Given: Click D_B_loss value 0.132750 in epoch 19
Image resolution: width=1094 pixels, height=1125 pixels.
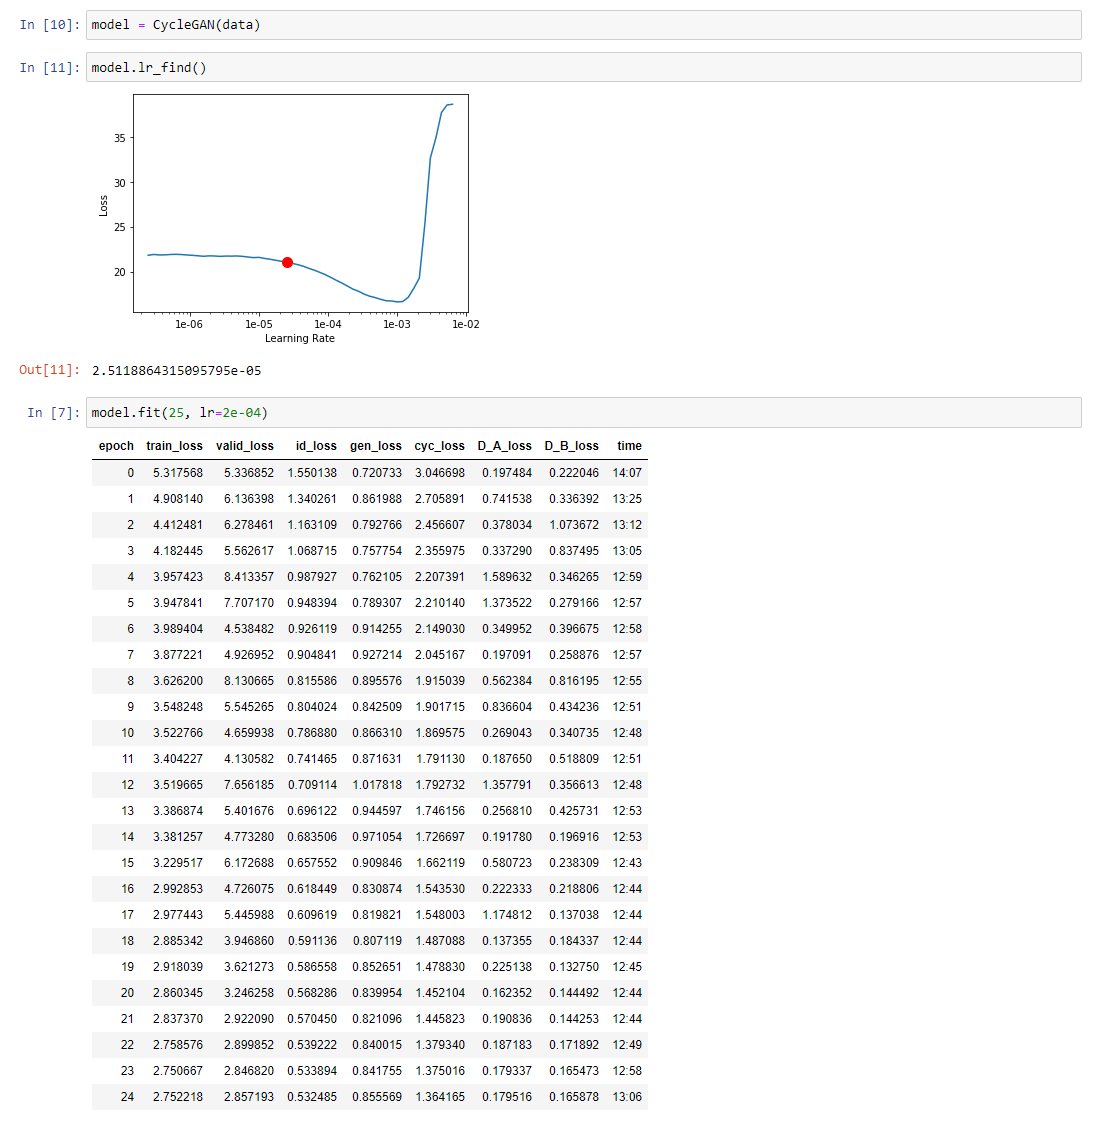Looking at the screenshot, I should click(574, 966).
